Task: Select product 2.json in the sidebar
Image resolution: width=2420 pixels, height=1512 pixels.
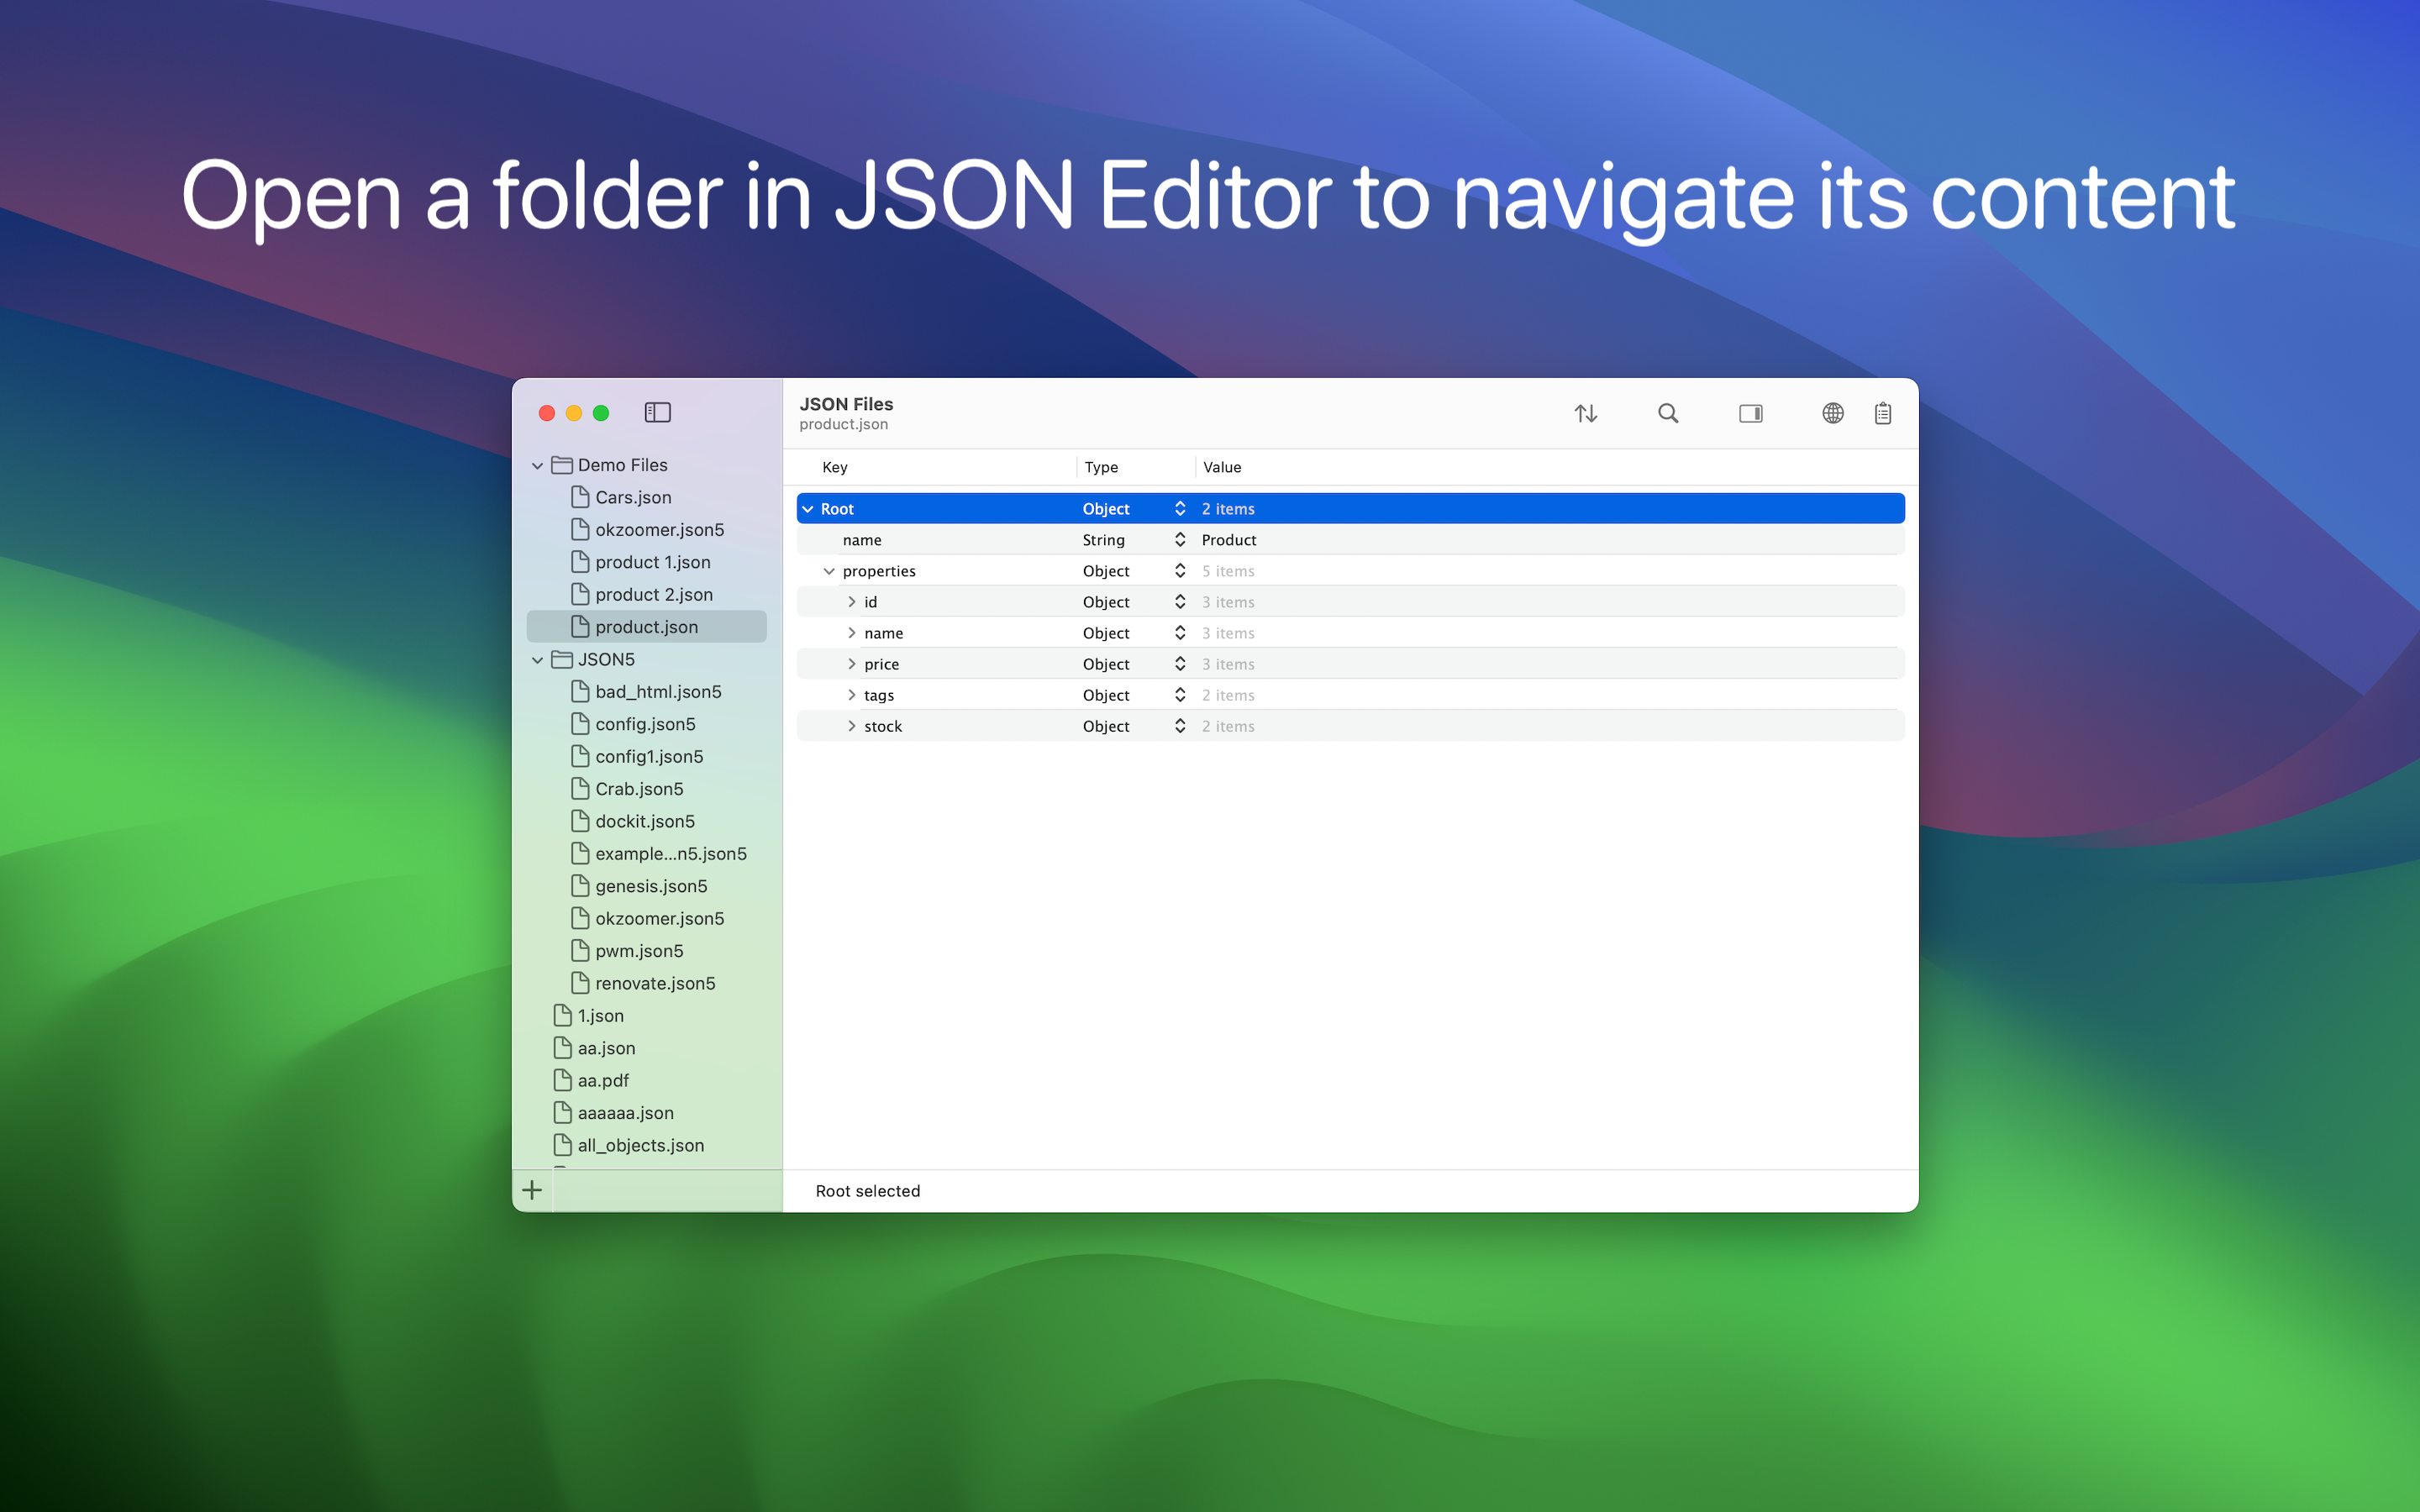Action: click(653, 594)
